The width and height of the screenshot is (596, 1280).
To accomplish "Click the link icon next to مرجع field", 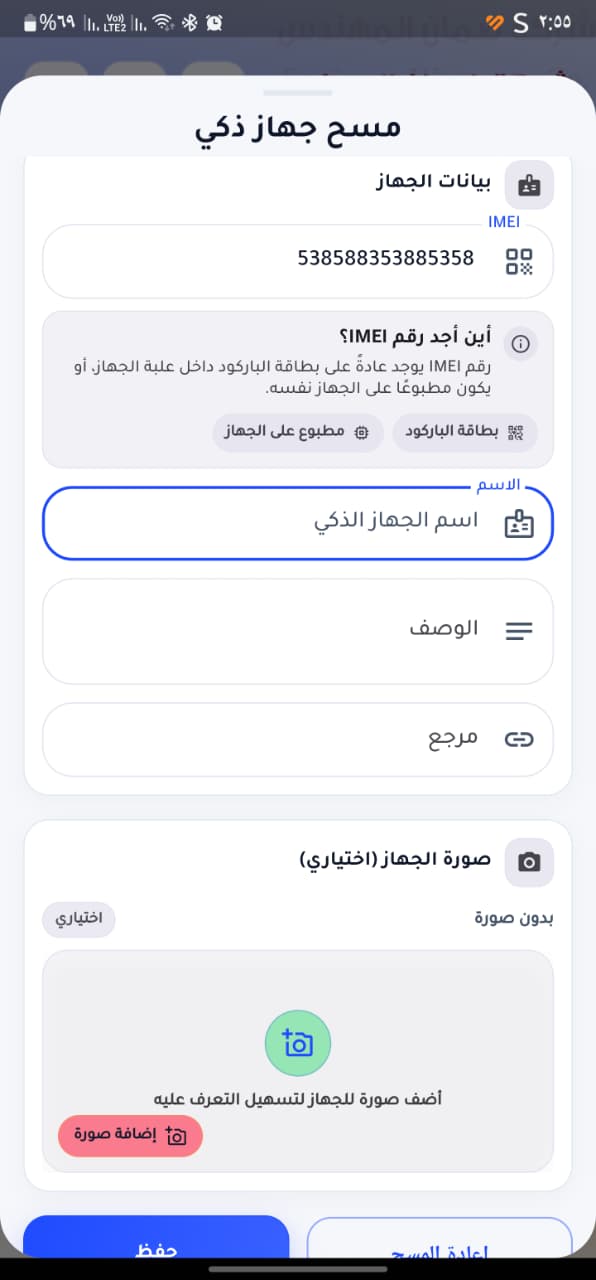I will coord(519,739).
